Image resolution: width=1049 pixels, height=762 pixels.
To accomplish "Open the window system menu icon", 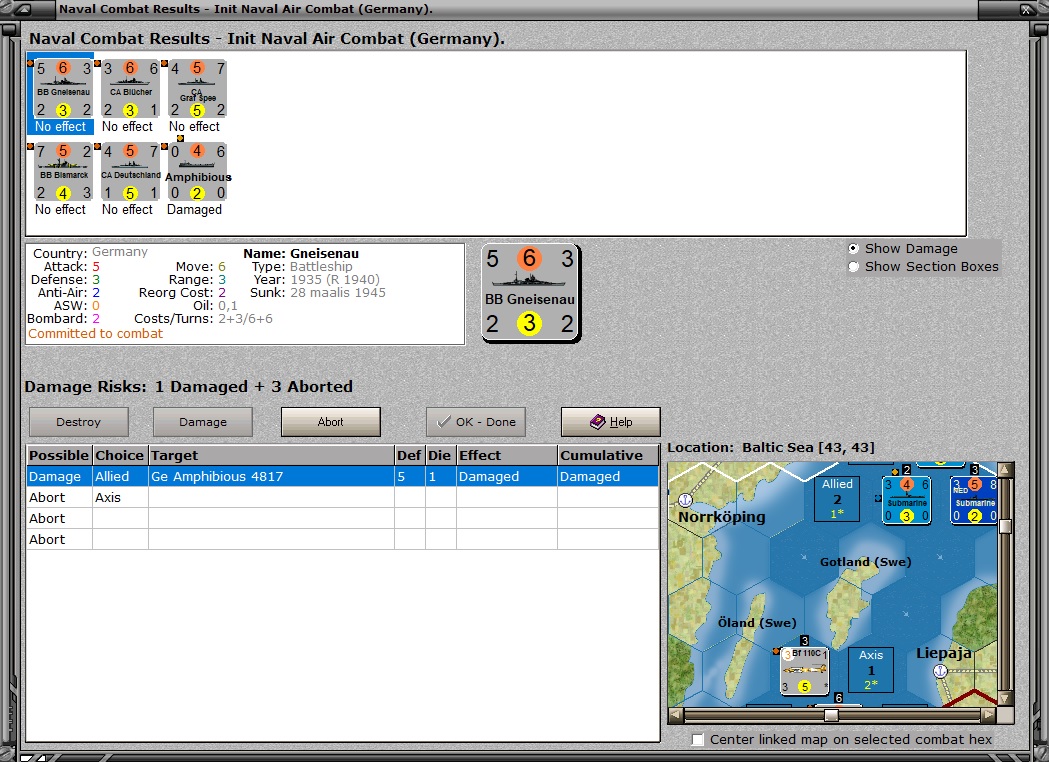I will pyautogui.click(x=22, y=9).
